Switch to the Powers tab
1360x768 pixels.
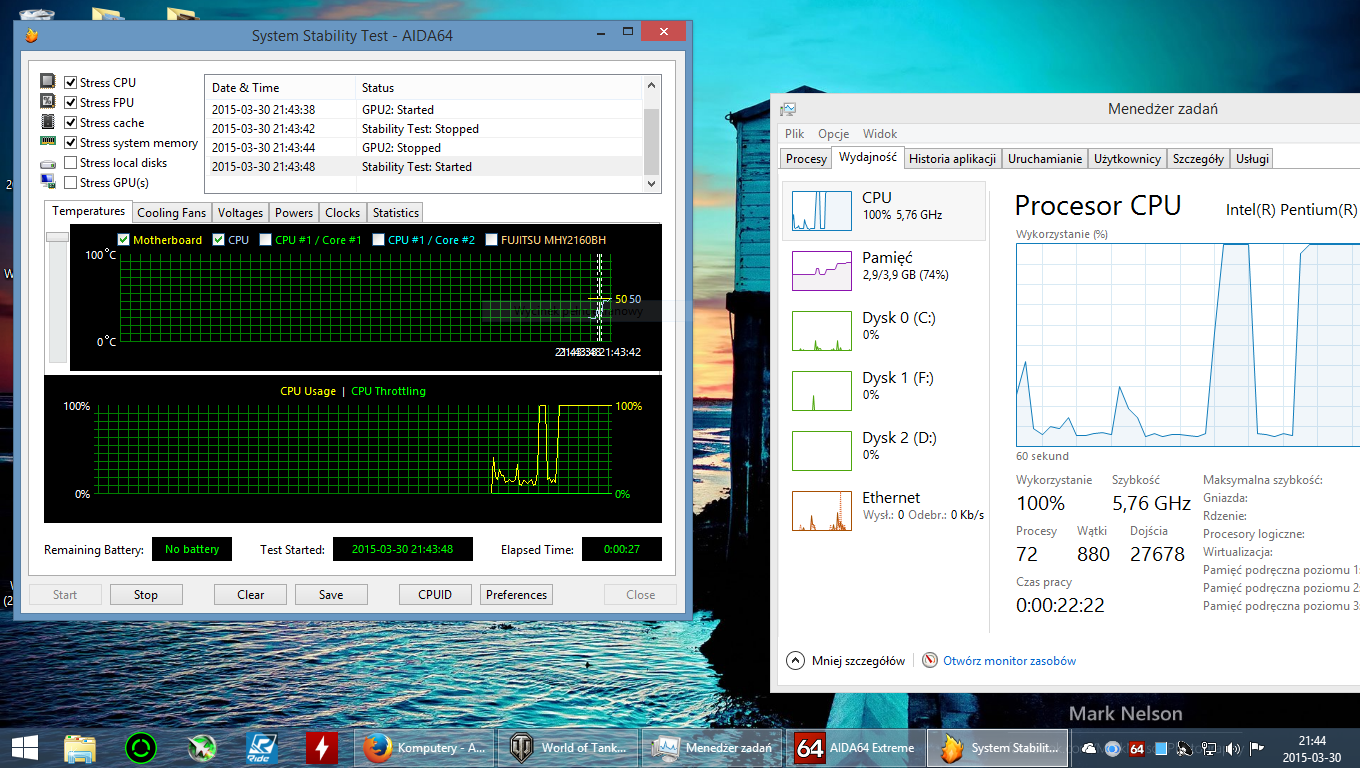[294, 213]
